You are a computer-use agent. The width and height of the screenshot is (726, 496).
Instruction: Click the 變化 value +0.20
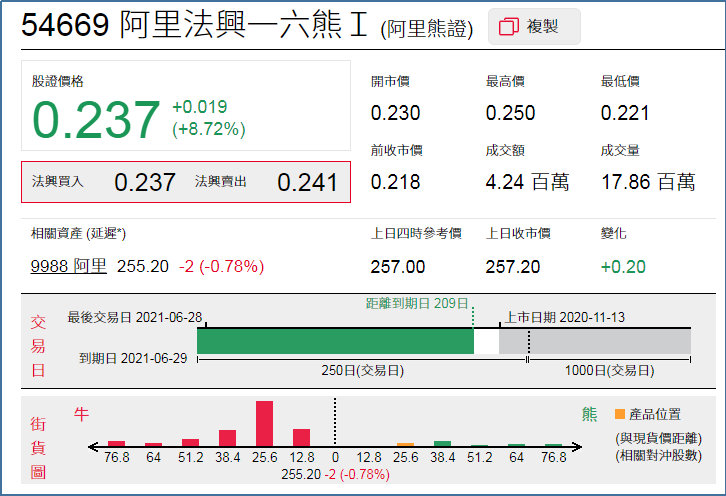click(x=623, y=267)
